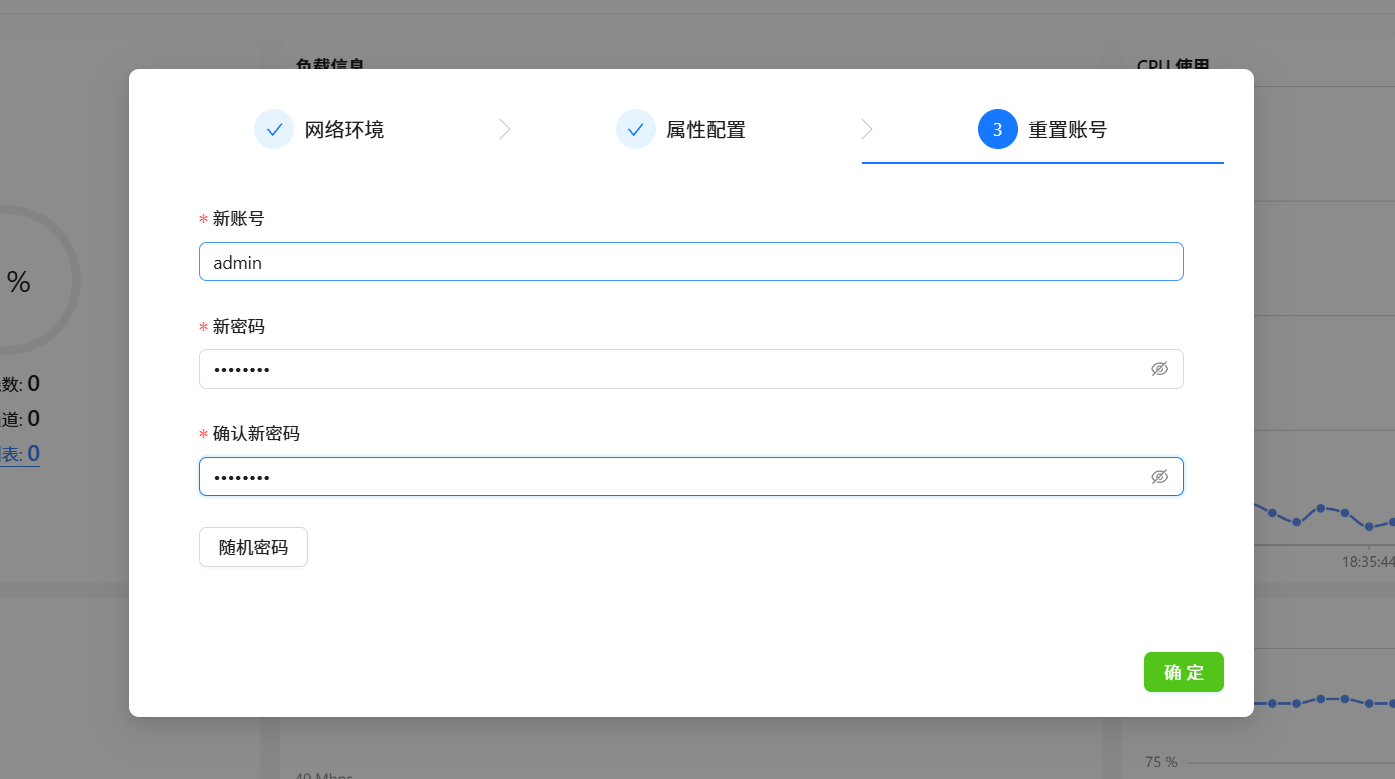This screenshot has height=779, width=1395.
Task: Switch to the 属性配置 step
Action: [706, 129]
